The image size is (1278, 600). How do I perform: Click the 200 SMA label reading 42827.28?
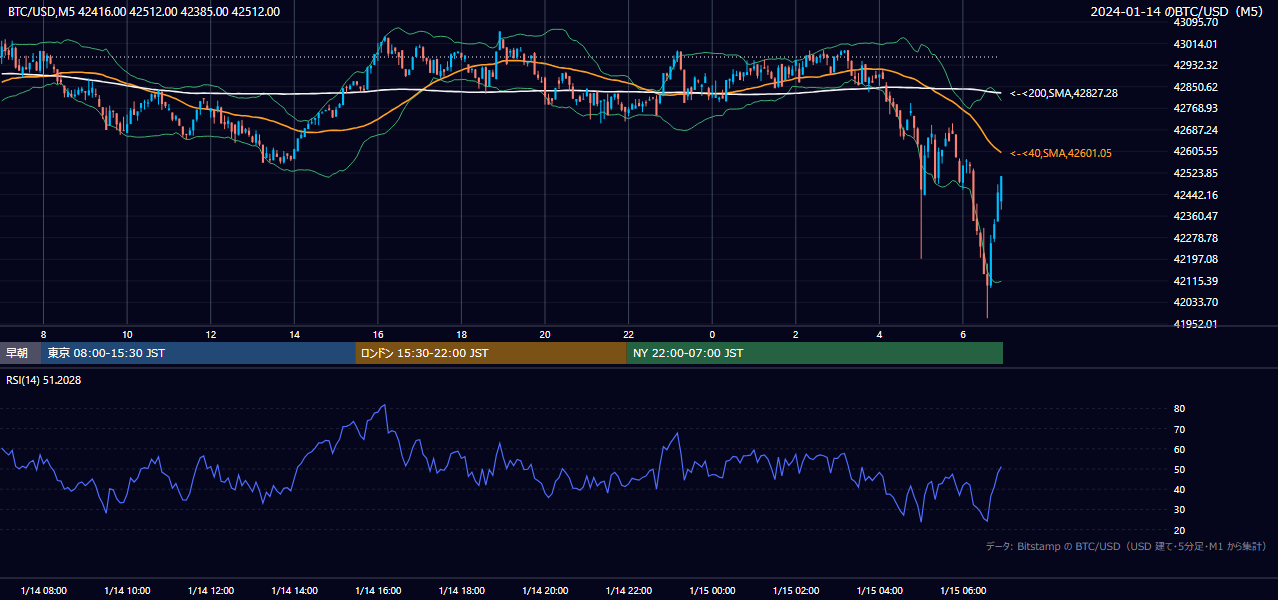click(x=1064, y=93)
